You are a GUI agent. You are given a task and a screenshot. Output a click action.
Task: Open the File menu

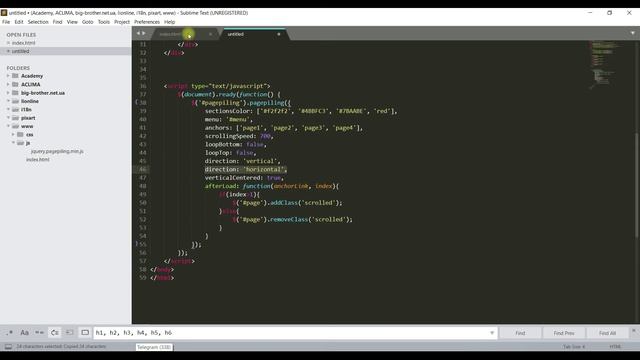tap(6, 22)
